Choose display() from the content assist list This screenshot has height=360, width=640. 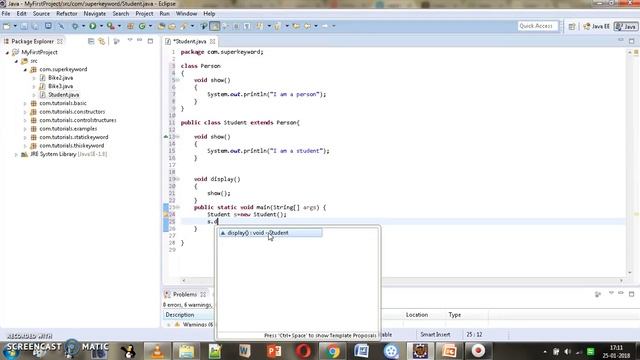[x=270, y=233]
